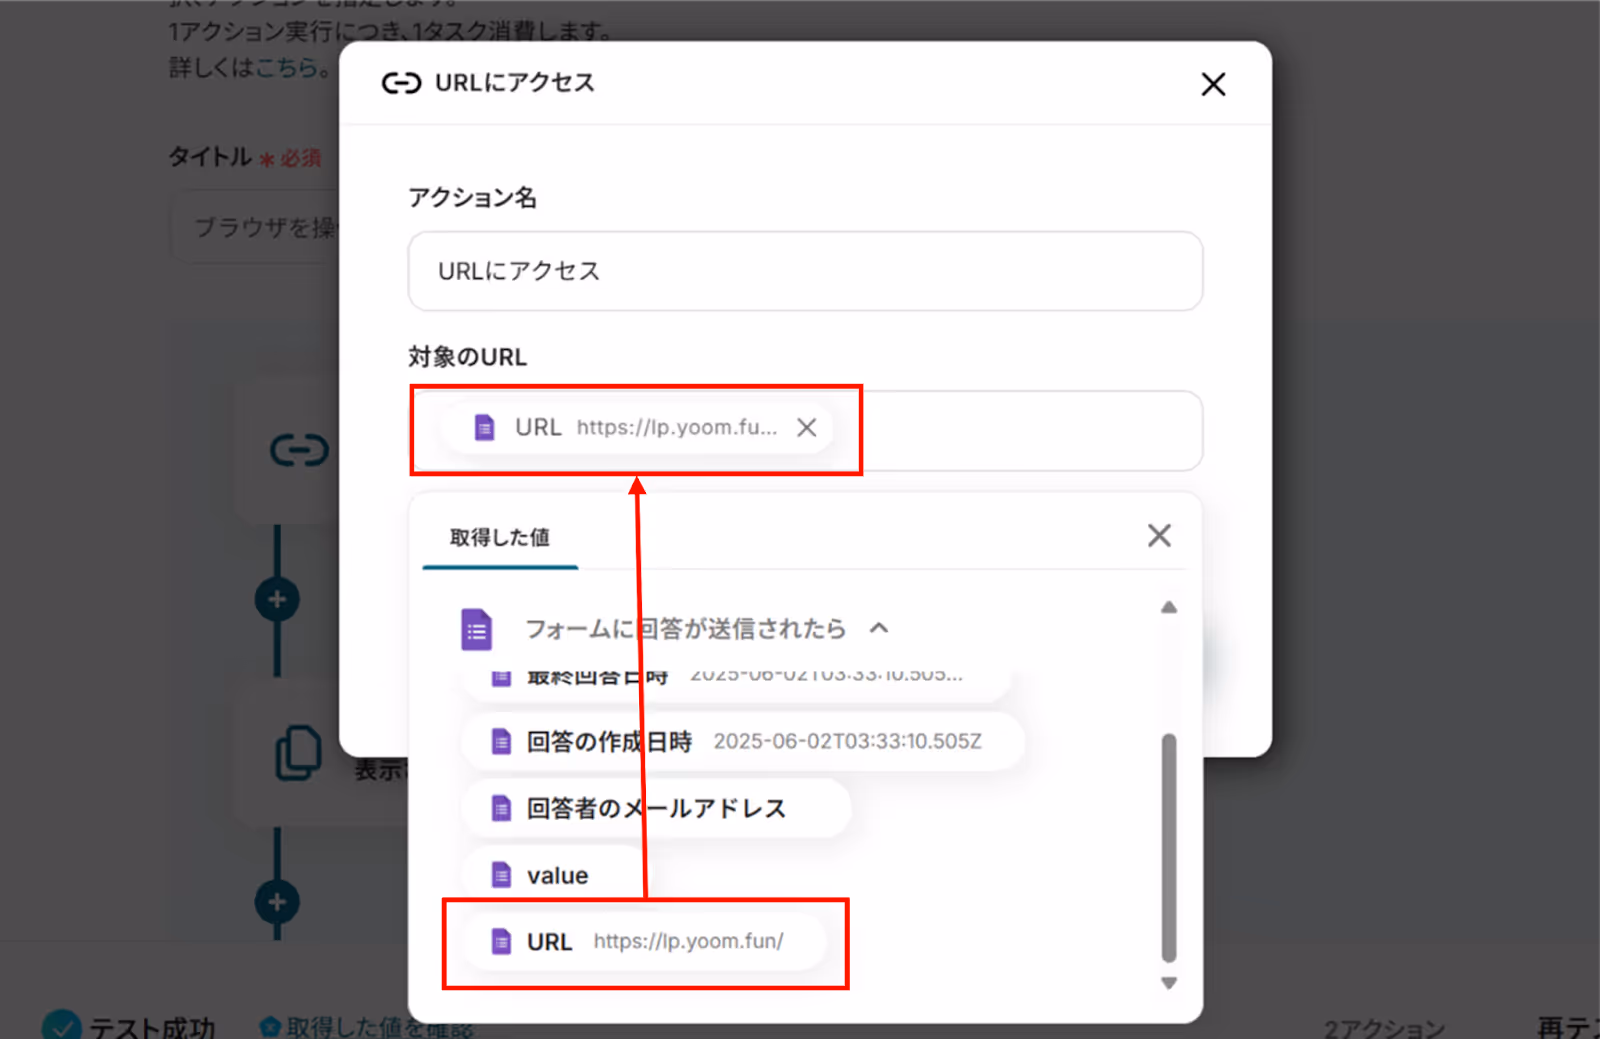Click the copy step icon in background
The image size is (1600, 1039).
[x=298, y=753]
